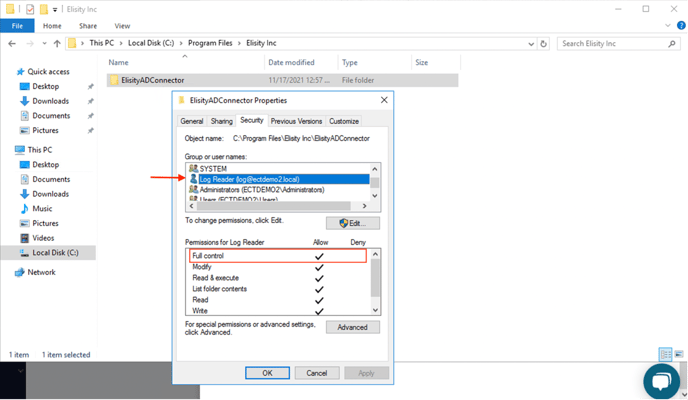Select Local Disk (C:) in navigation pane
Screen dimensions: 688x400
click(x=49, y=253)
